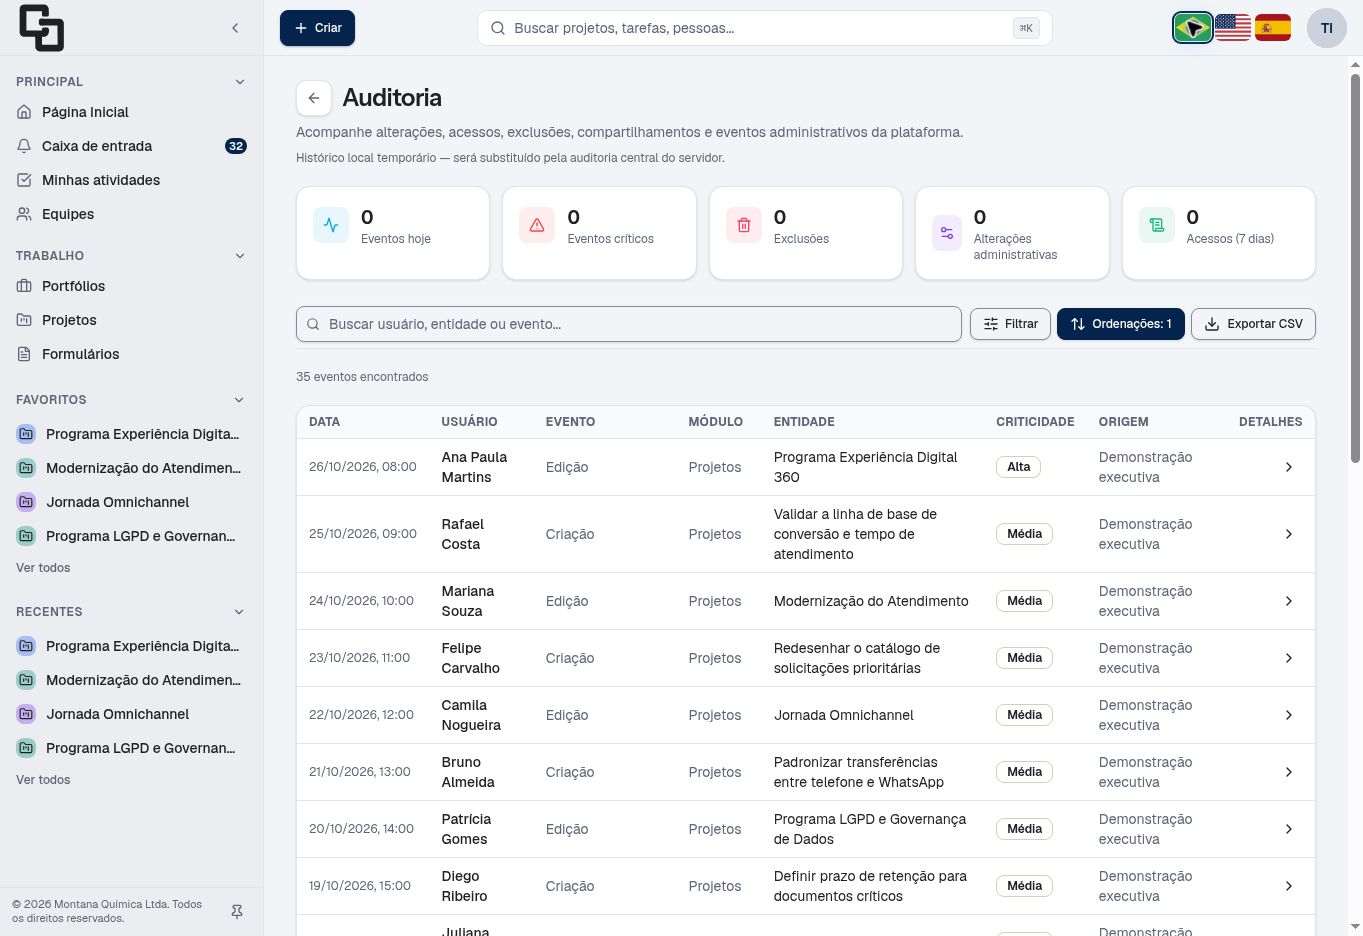Navigate to Equipes
1363x936 pixels.
tap(131, 214)
